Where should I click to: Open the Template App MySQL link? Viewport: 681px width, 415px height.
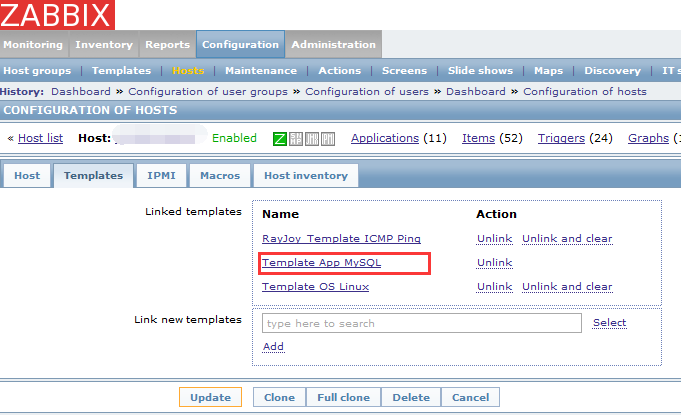(x=321, y=263)
